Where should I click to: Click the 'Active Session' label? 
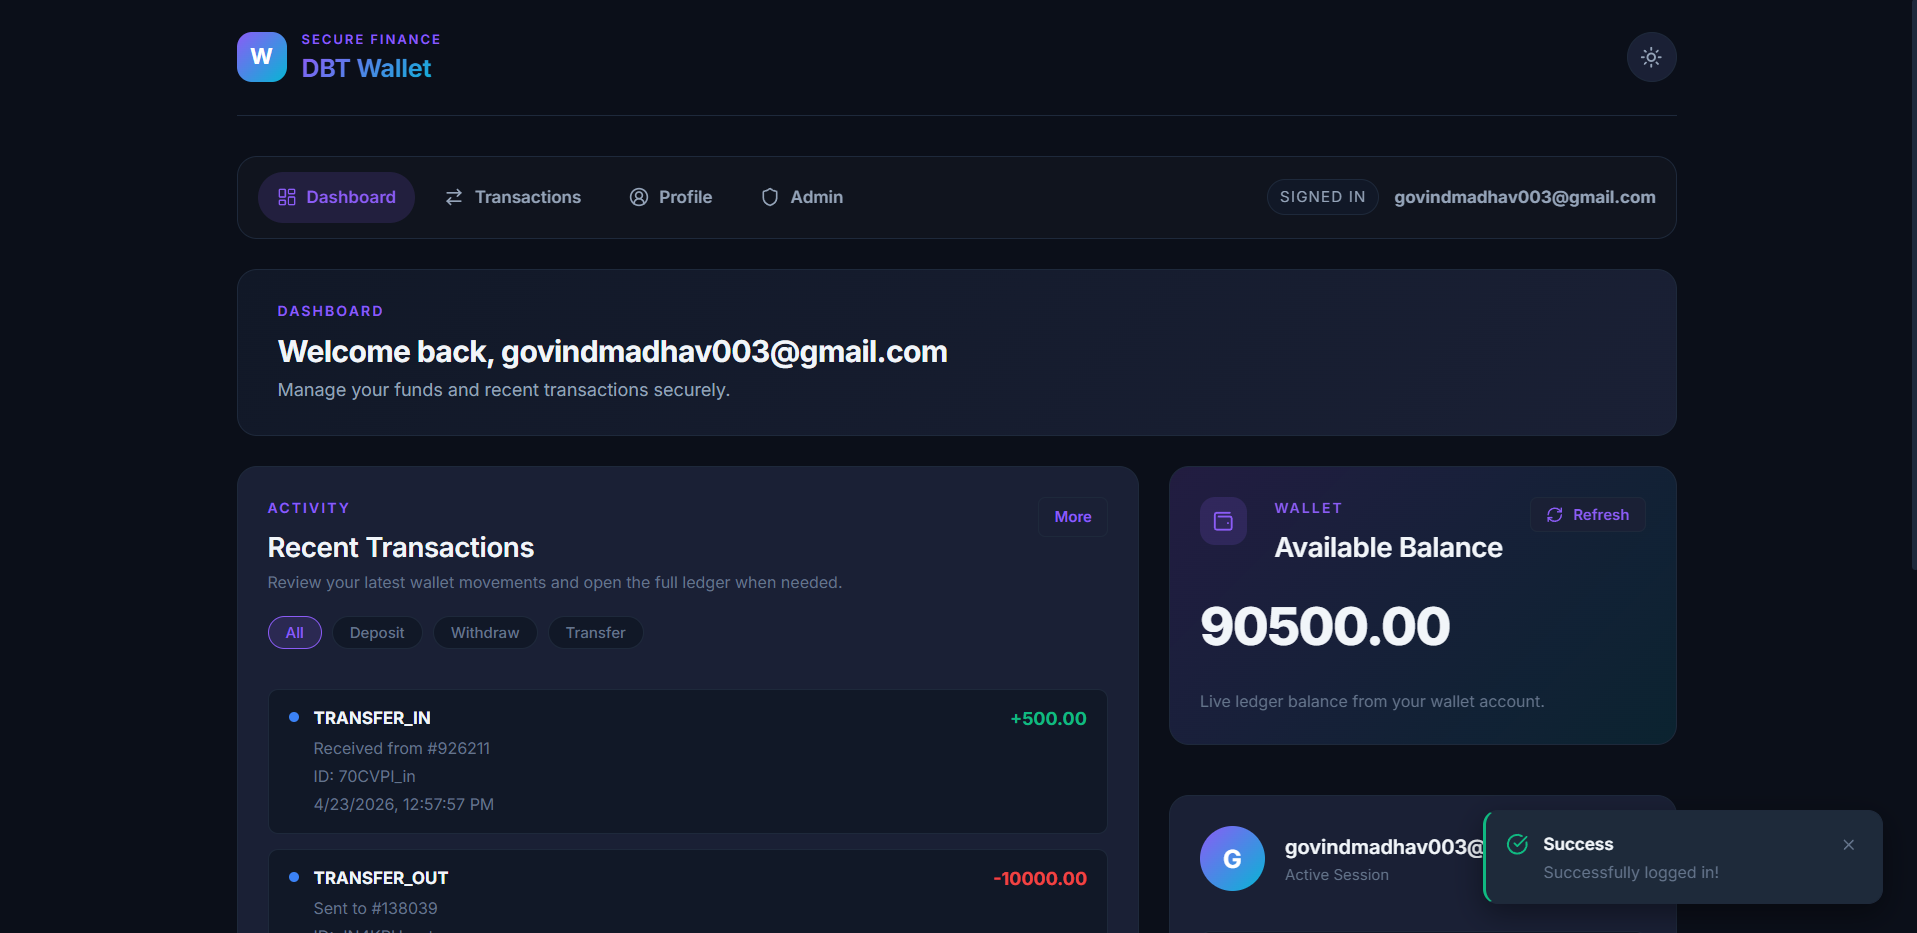(x=1337, y=875)
